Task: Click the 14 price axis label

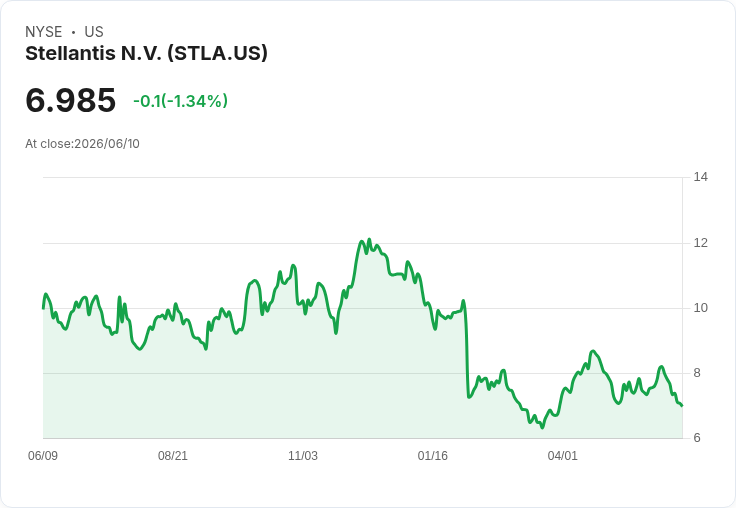Action: 701,177
